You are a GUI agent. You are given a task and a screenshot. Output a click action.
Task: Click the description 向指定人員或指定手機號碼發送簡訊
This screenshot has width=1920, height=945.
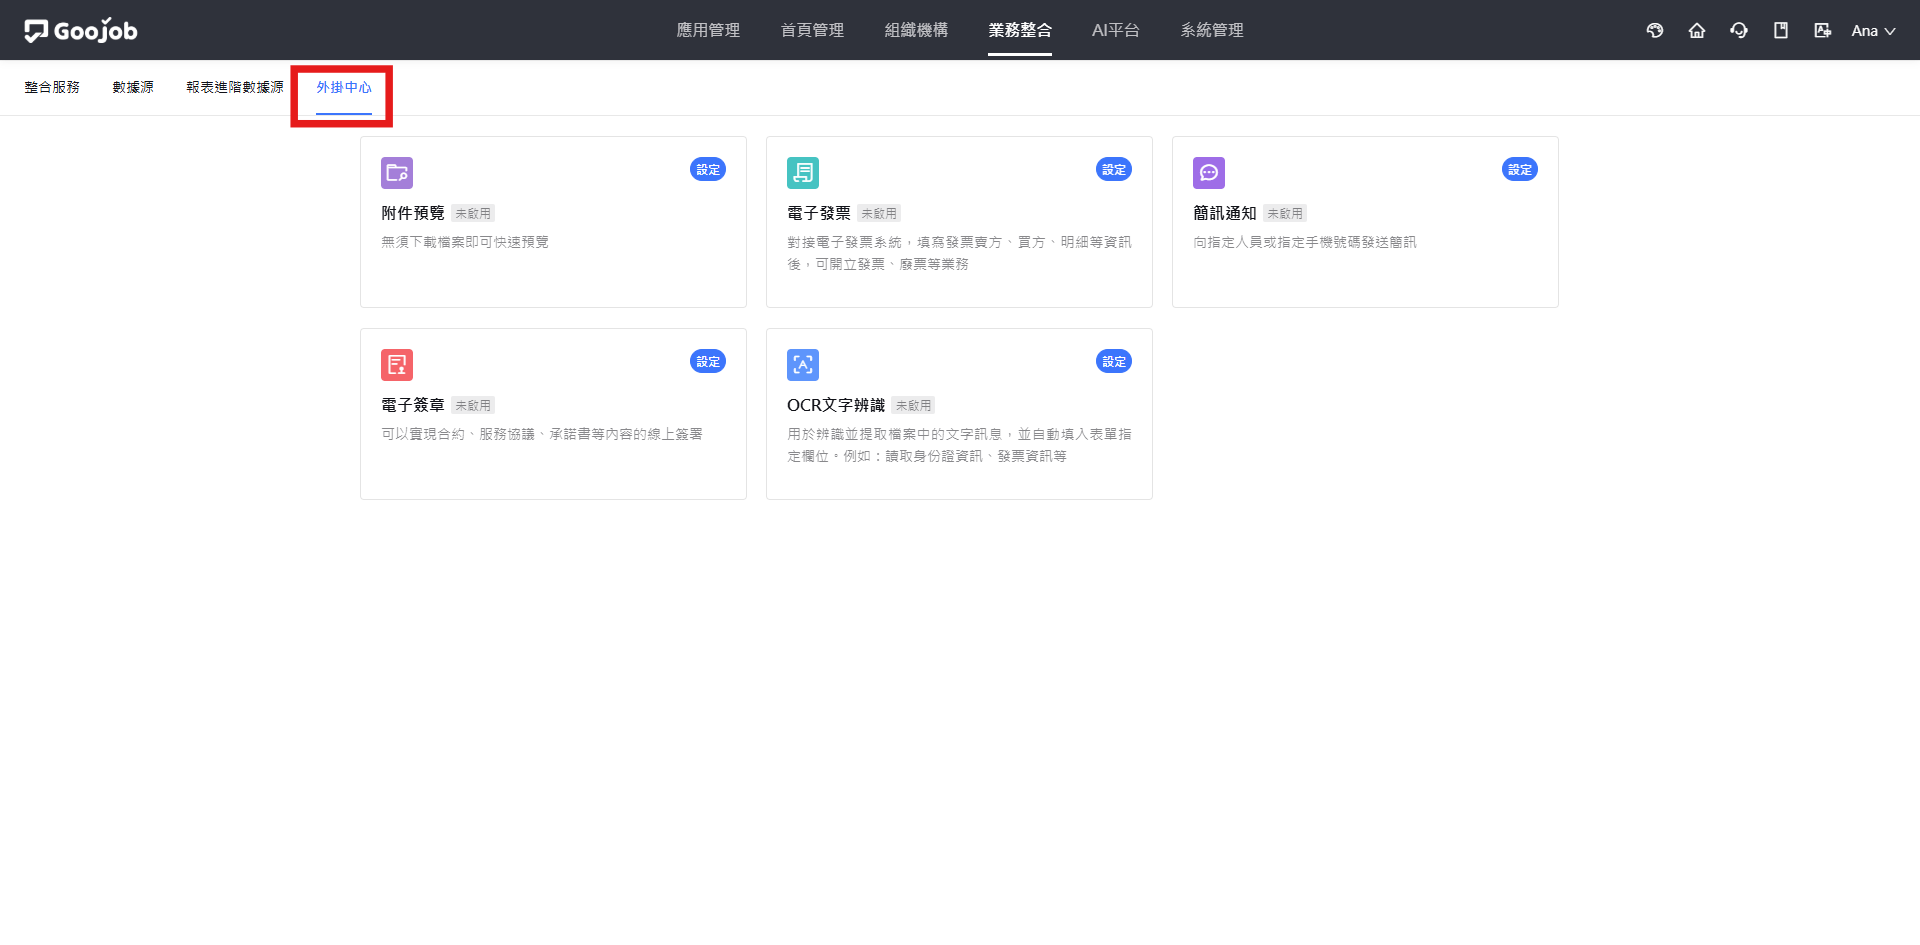click(1305, 242)
